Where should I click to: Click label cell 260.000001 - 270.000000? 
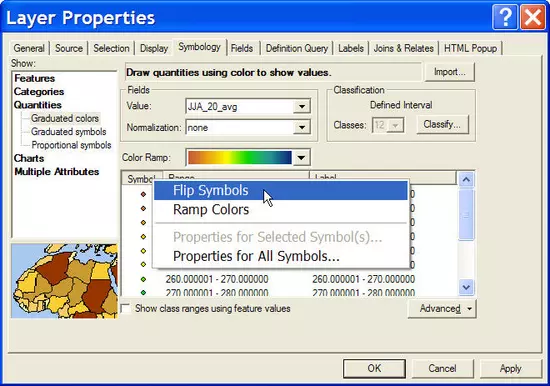point(363,279)
